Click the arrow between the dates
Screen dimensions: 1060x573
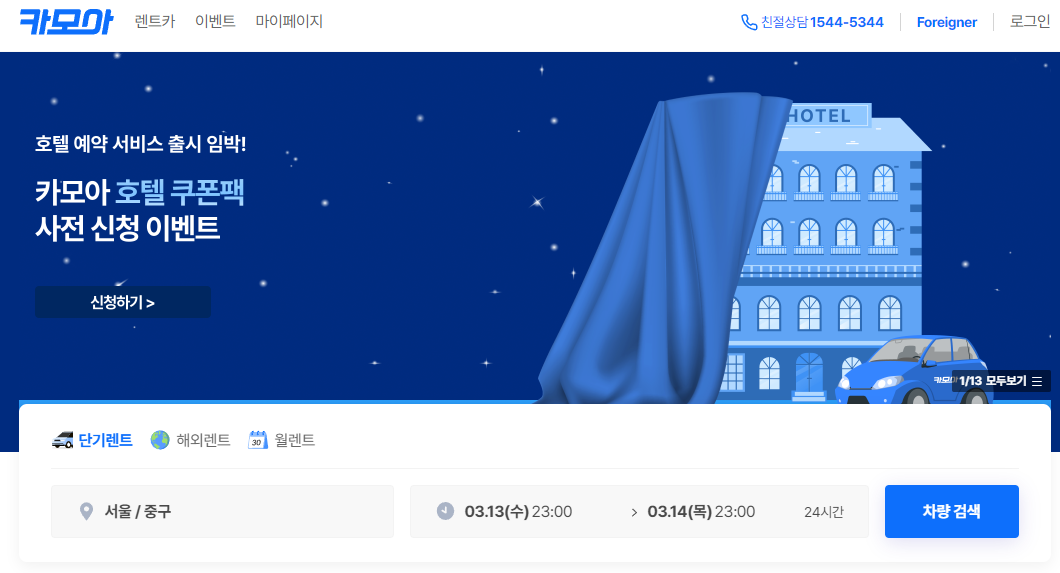point(634,512)
